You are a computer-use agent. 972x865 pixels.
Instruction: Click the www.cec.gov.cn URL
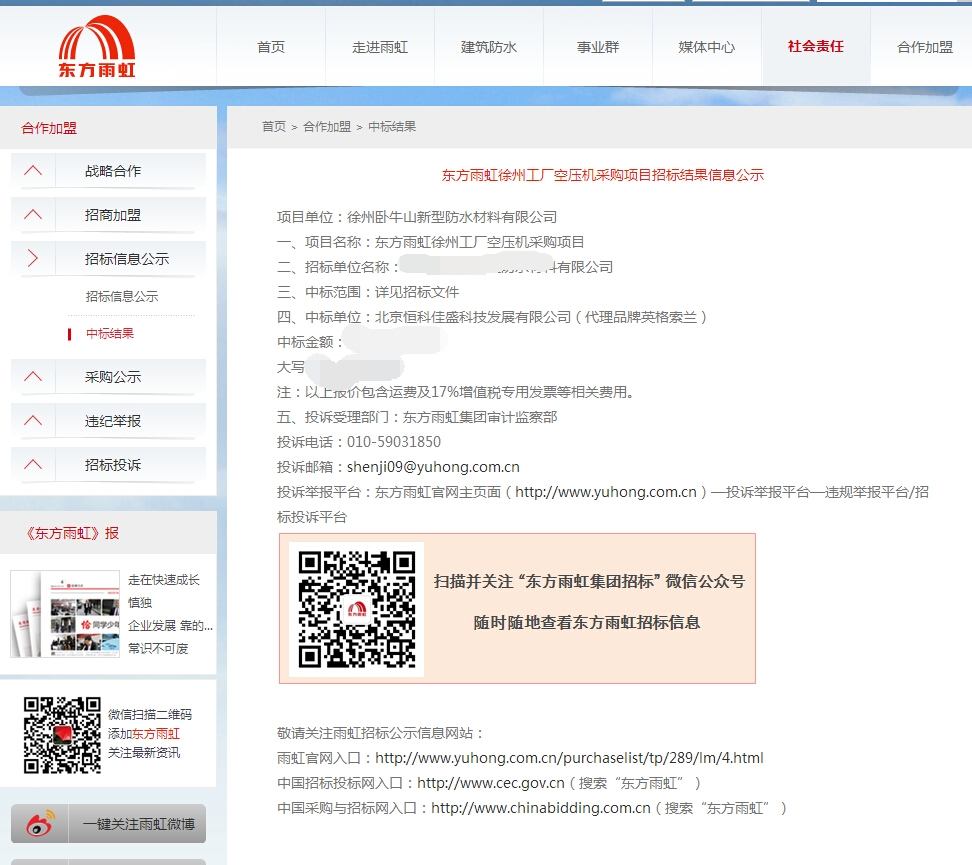[491, 783]
